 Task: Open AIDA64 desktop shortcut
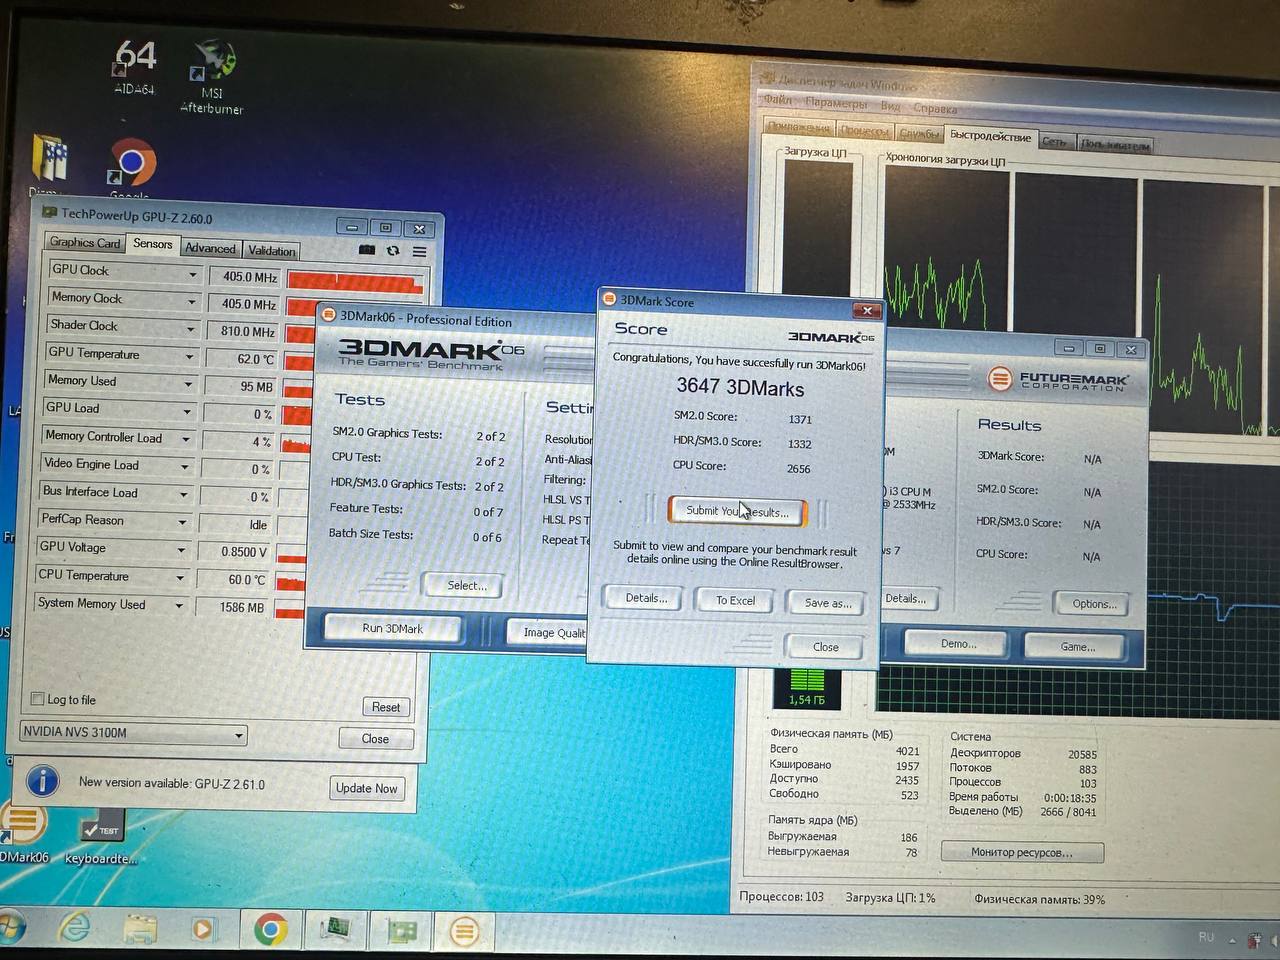pos(135,65)
